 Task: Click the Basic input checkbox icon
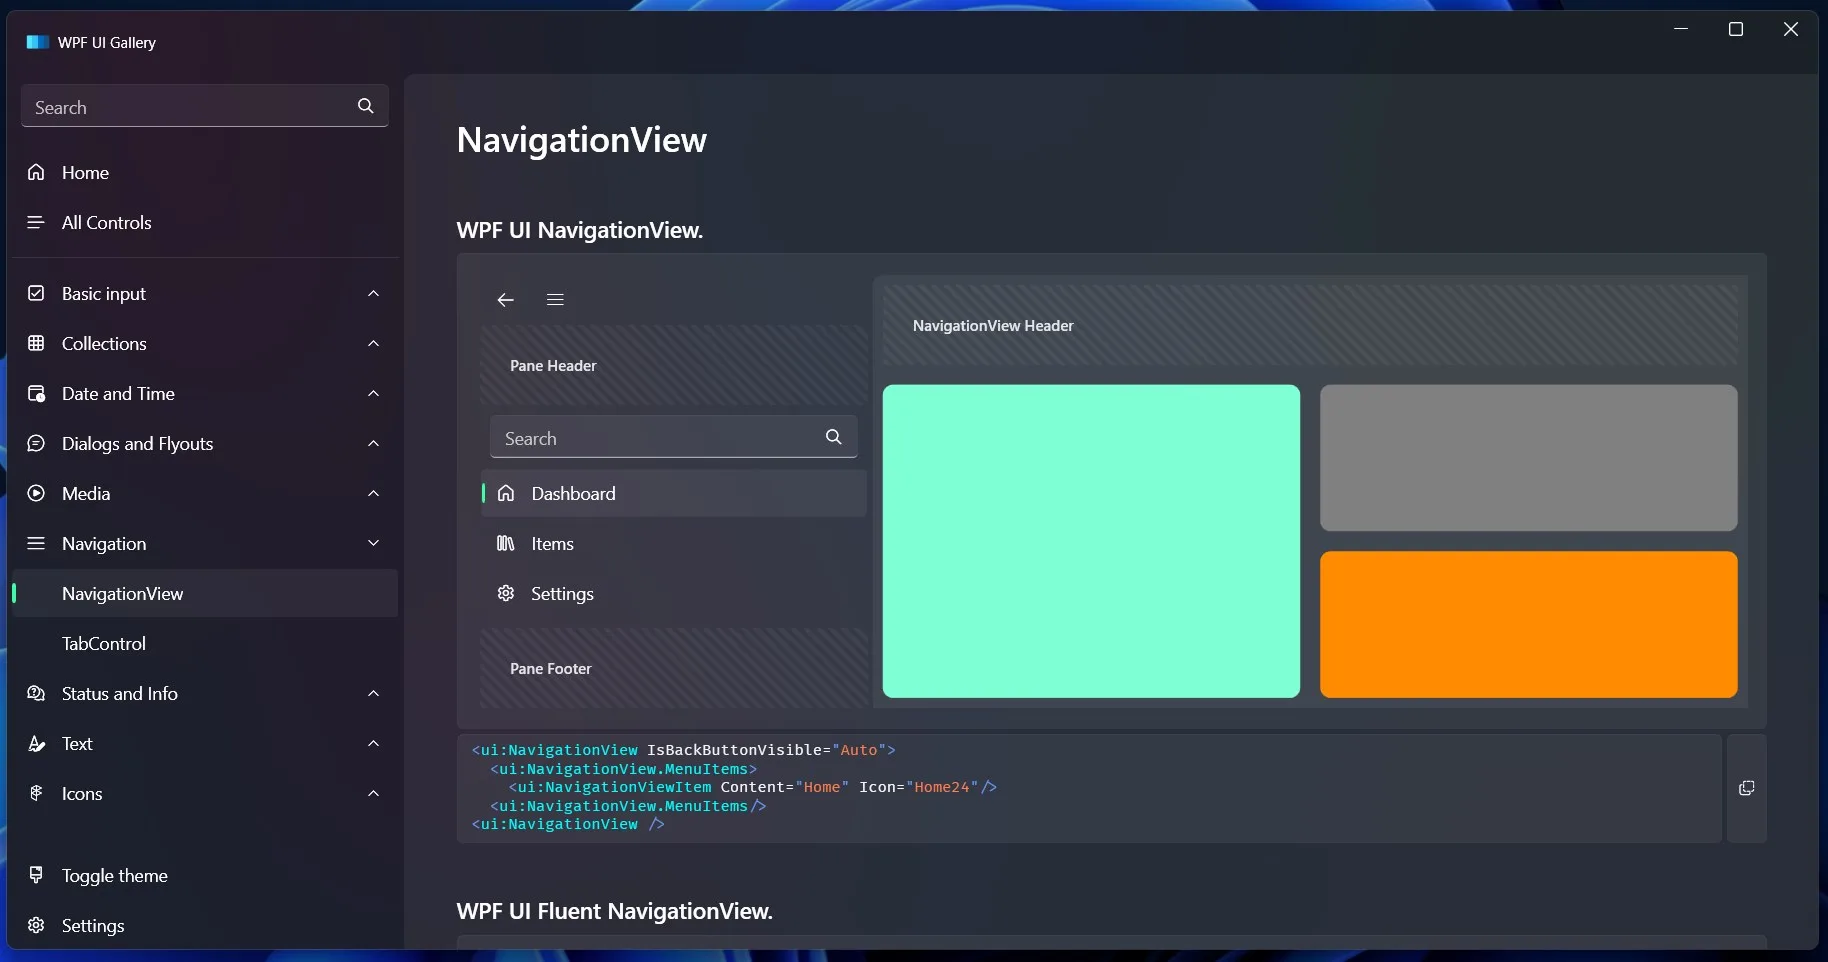pyautogui.click(x=36, y=293)
